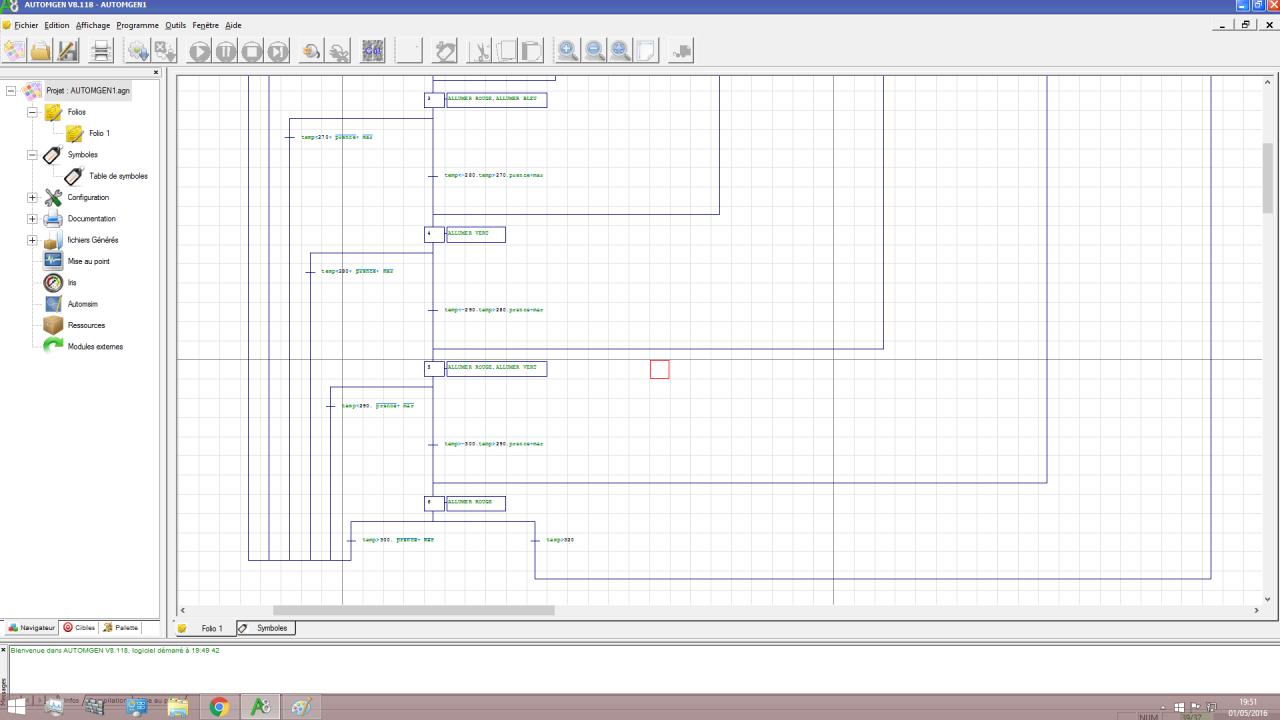Open the Affichage menu
The height and width of the screenshot is (720, 1280).
tap(93, 25)
